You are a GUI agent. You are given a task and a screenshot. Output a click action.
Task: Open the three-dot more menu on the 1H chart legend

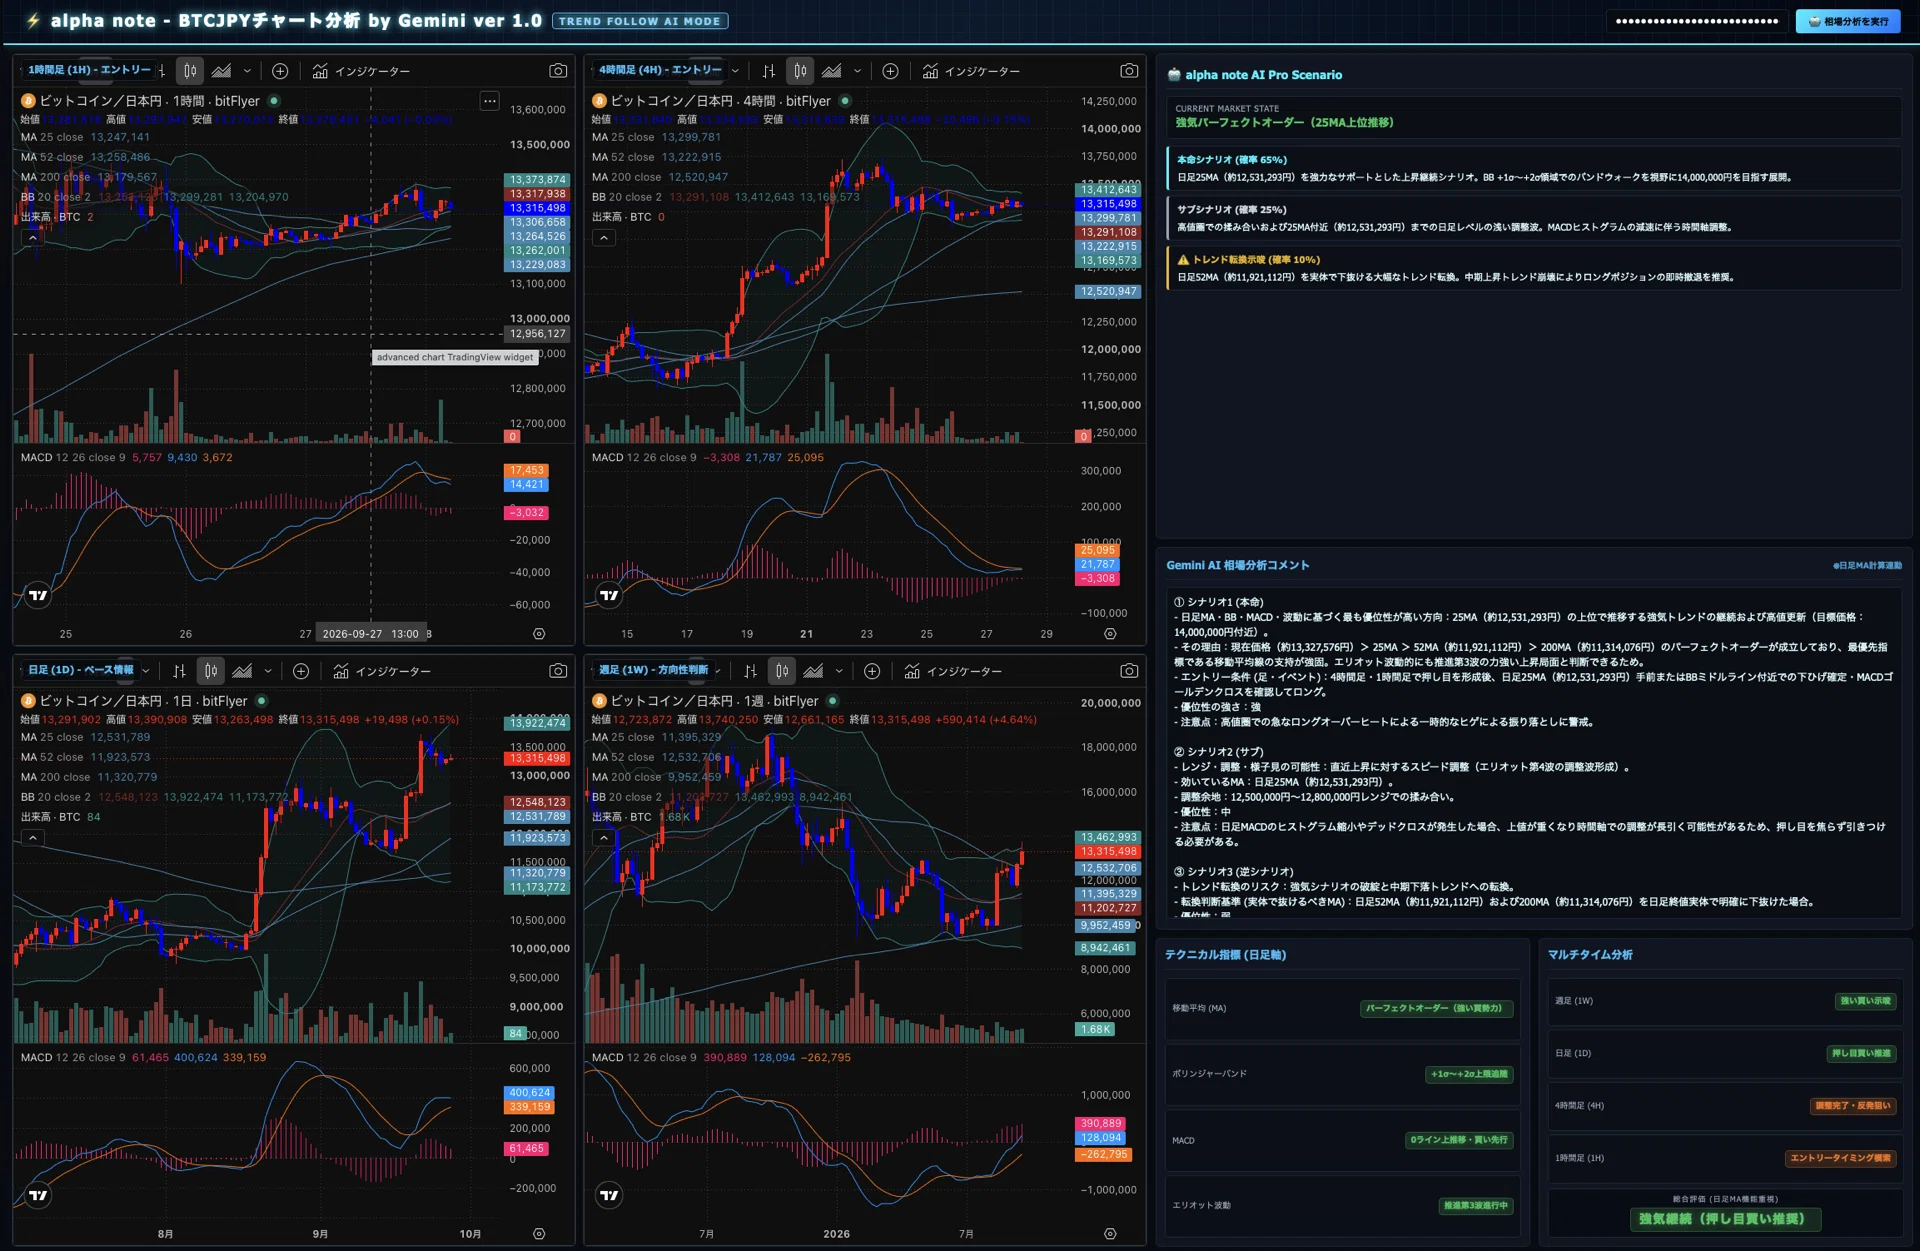point(489,101)
